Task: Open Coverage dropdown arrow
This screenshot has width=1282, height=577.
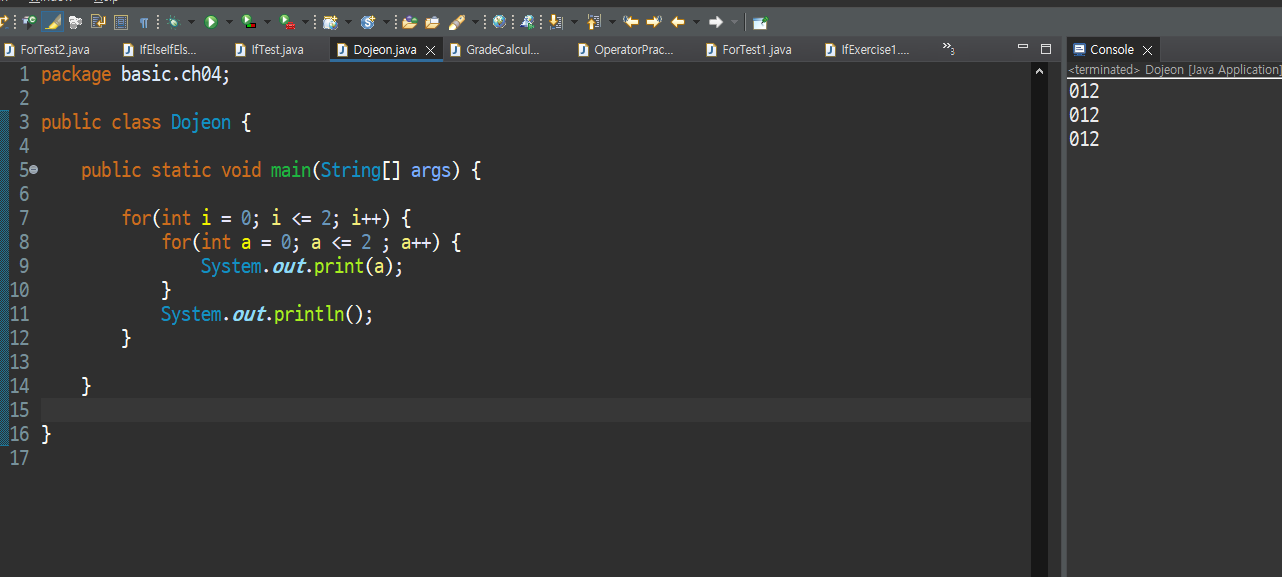Action: pyautogui.click(x=267, y=22)
